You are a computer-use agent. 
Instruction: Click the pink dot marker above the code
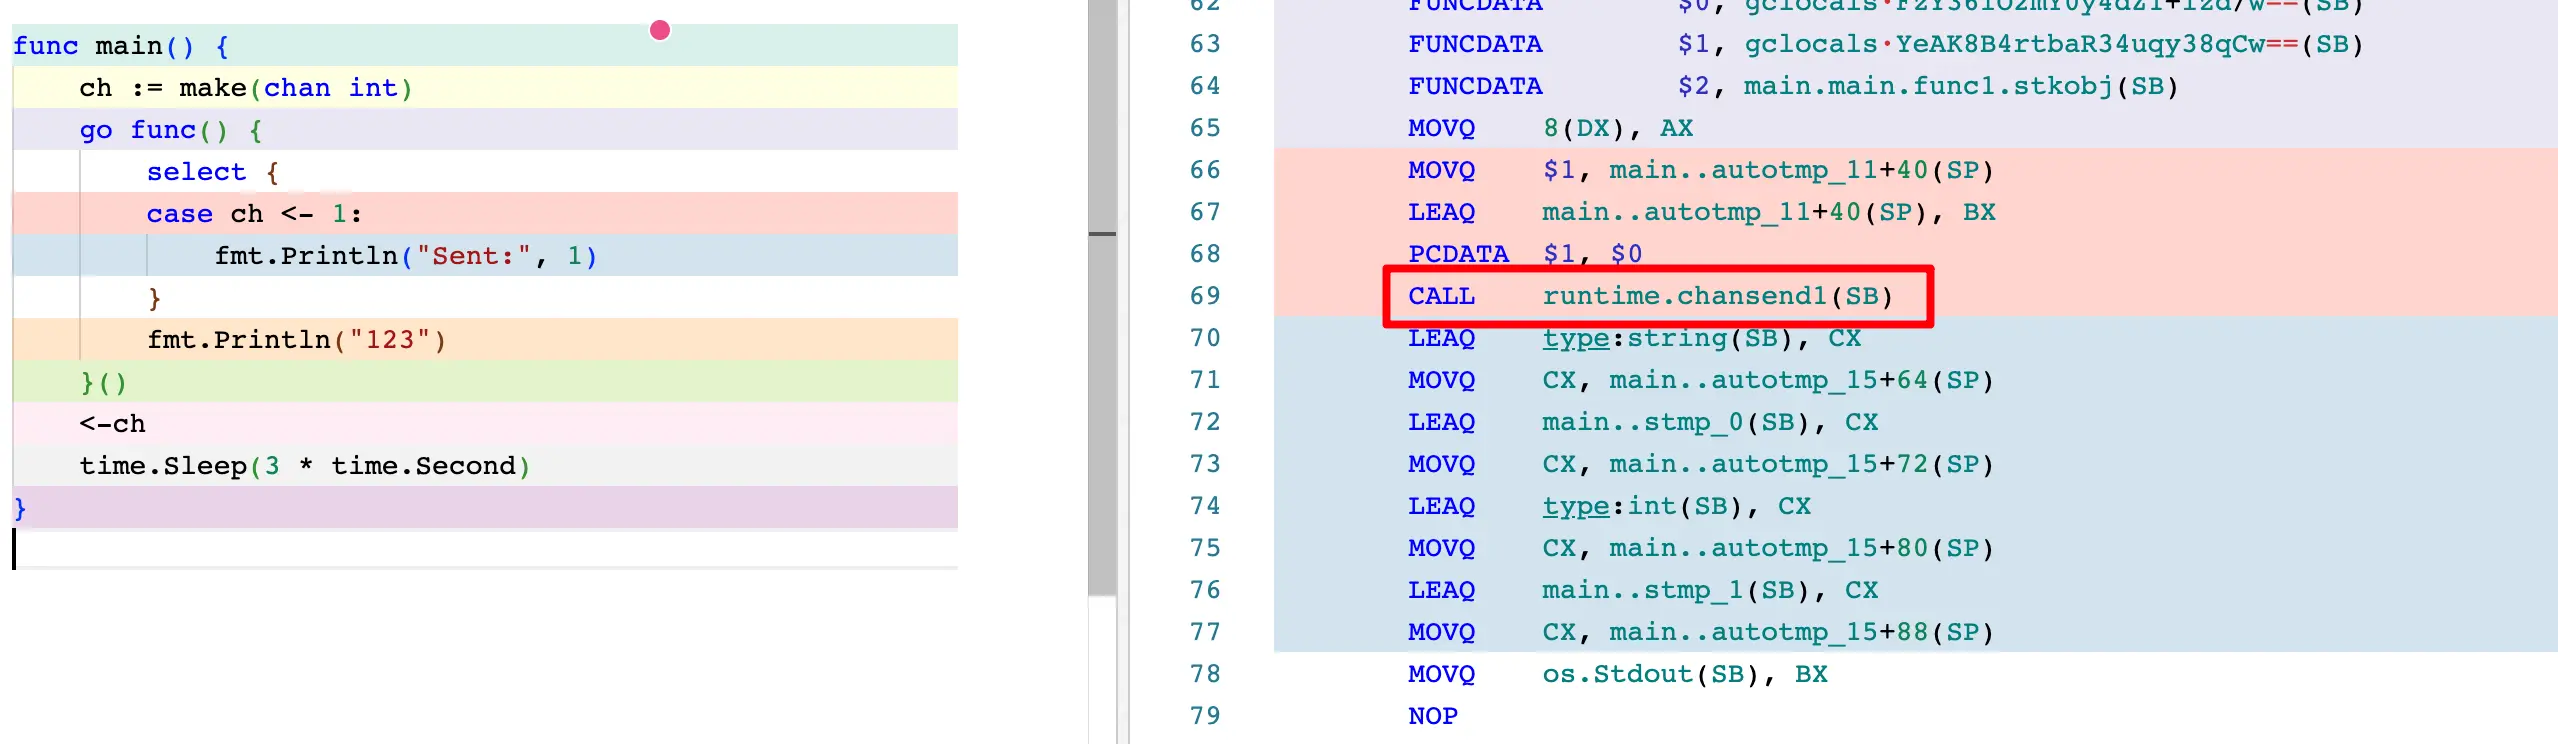pos(659,30)
